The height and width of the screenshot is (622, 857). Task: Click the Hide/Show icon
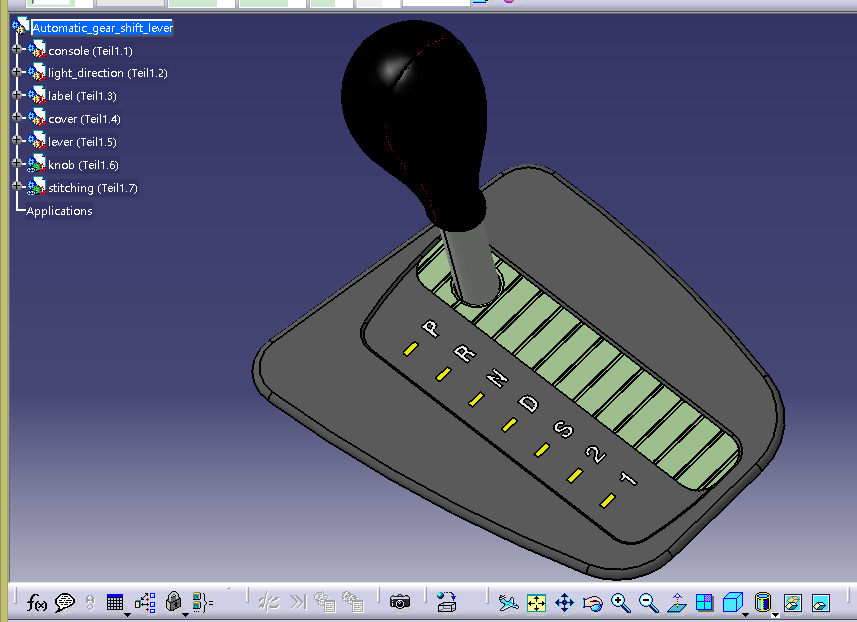793,603
